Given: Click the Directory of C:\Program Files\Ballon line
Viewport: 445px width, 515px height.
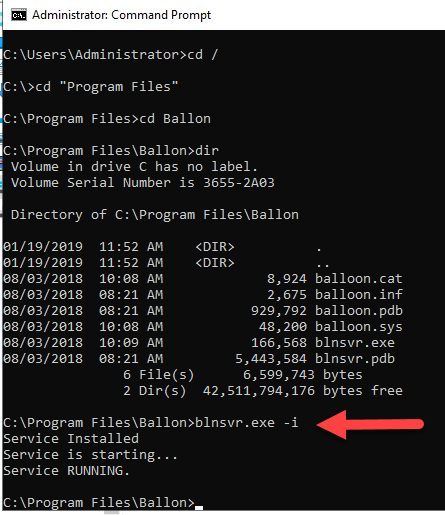Looking at the screenshot, I should click(155, 215).
